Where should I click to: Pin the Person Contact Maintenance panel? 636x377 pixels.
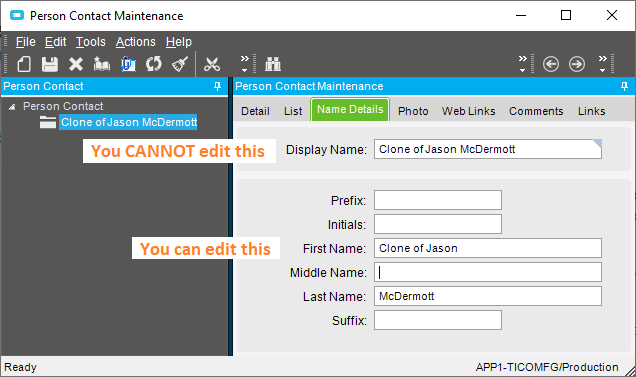pyautogui.click(x=624, y=86)
